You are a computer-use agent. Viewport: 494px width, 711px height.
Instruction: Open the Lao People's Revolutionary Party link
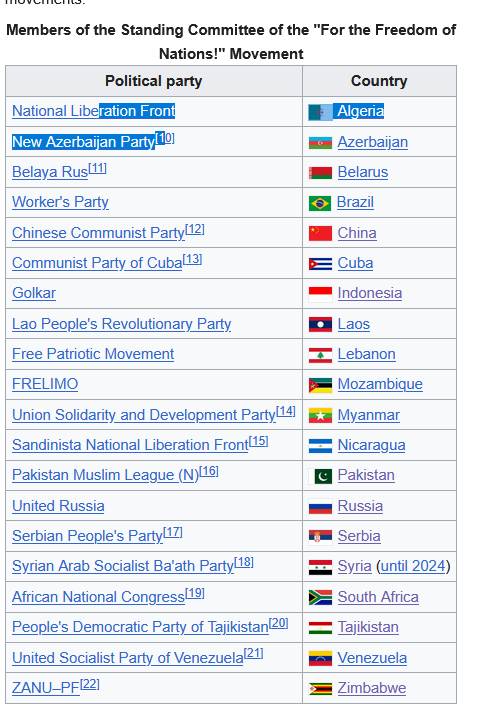(122, 324)
